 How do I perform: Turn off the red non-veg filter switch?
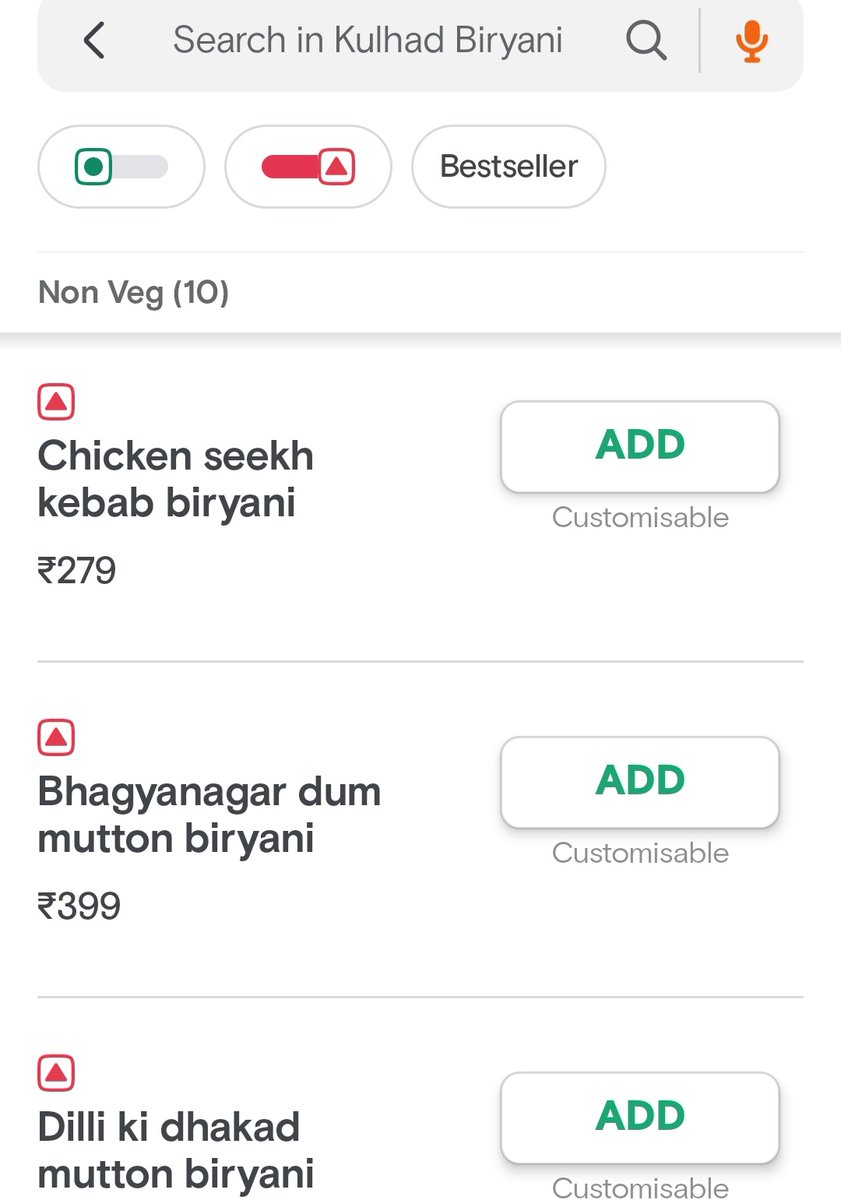[308, 167]
